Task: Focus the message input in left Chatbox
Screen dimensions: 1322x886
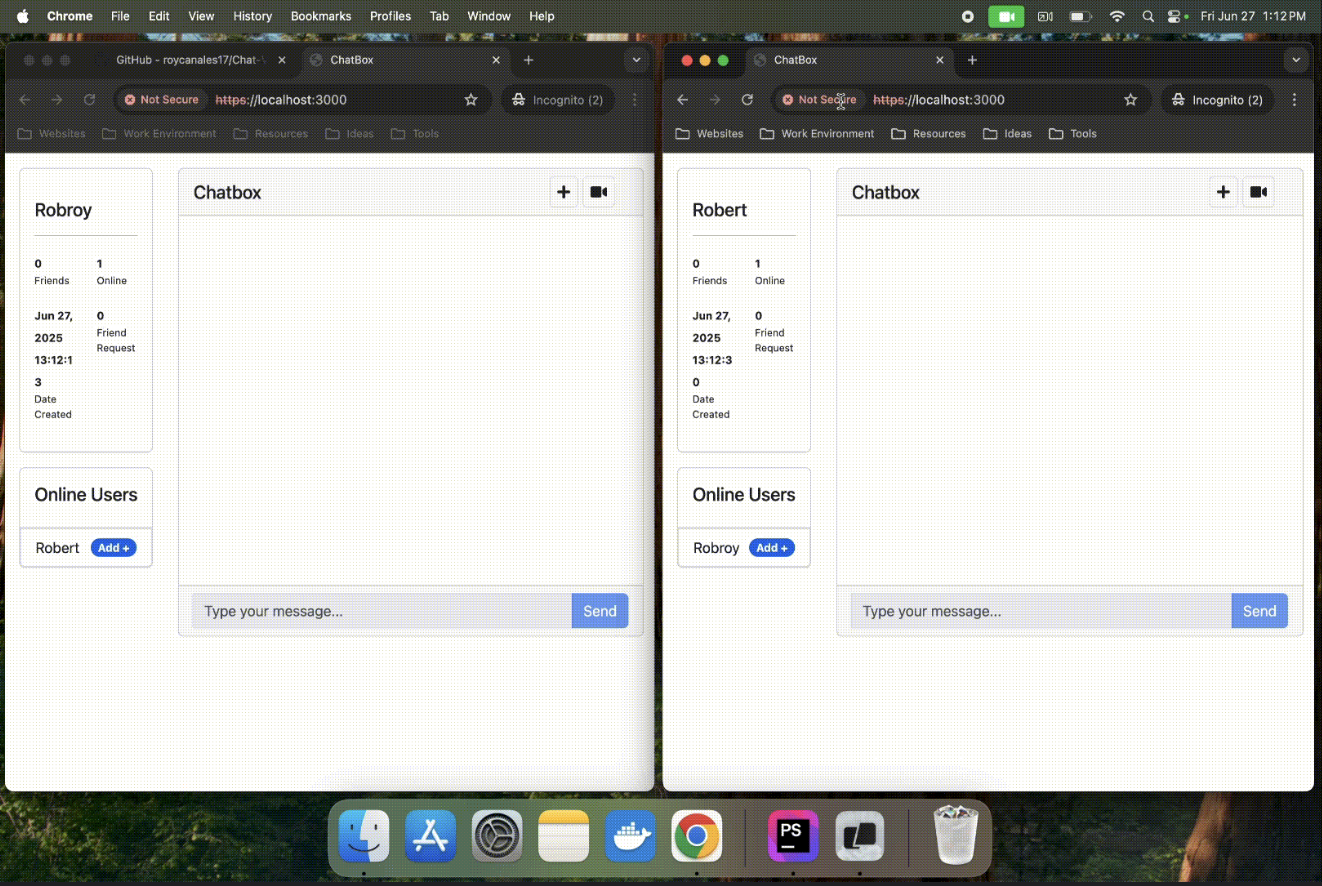Action: [x=381, y=611]
